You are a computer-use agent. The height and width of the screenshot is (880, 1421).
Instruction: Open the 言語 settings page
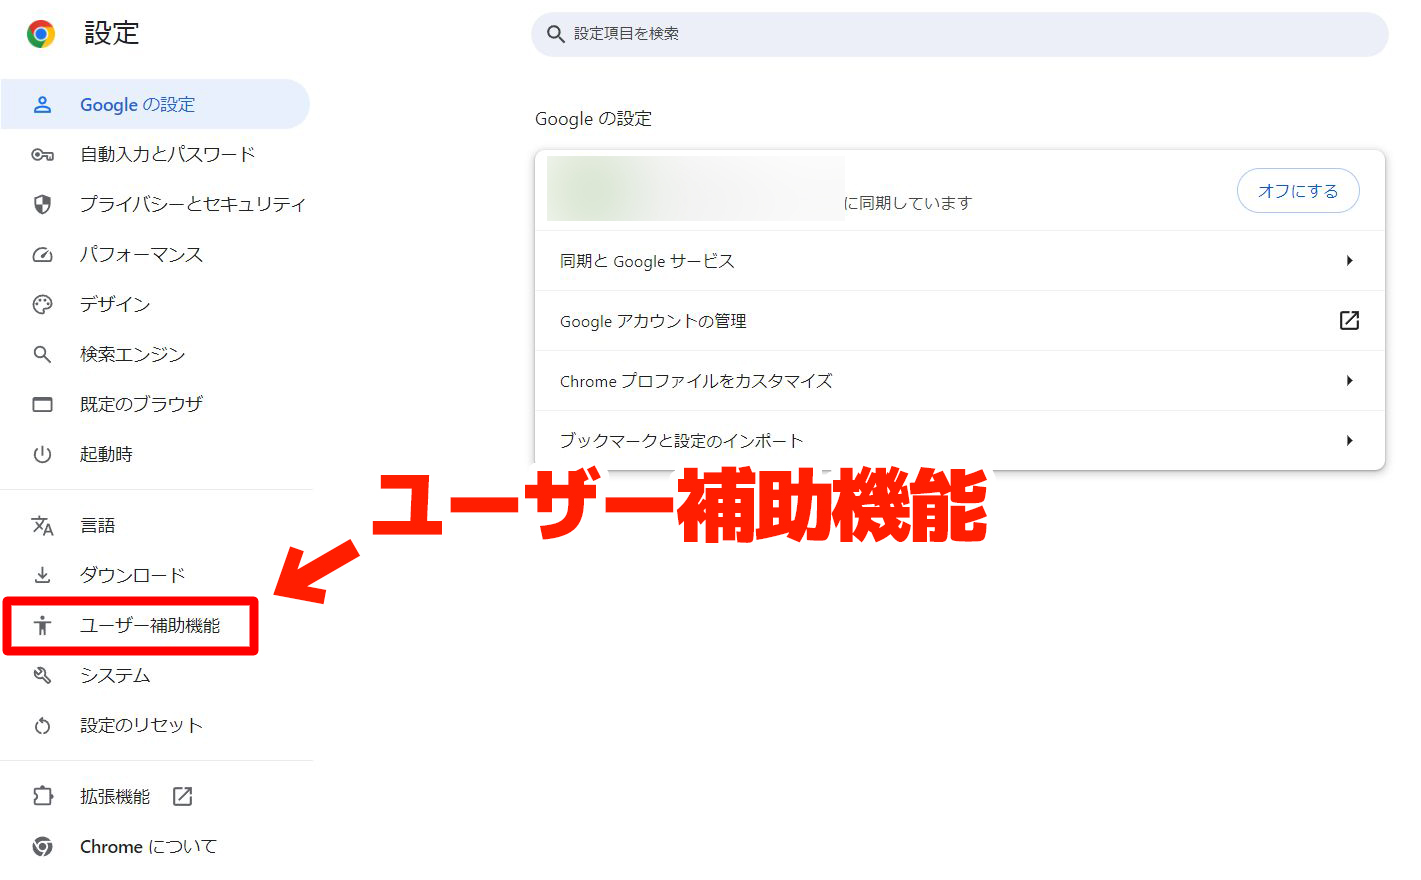coord(155,525)
